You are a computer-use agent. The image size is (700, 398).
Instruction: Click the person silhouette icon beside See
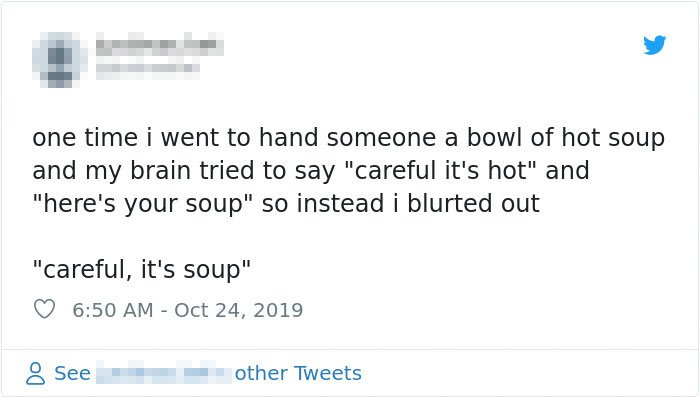tap(35, 373)
